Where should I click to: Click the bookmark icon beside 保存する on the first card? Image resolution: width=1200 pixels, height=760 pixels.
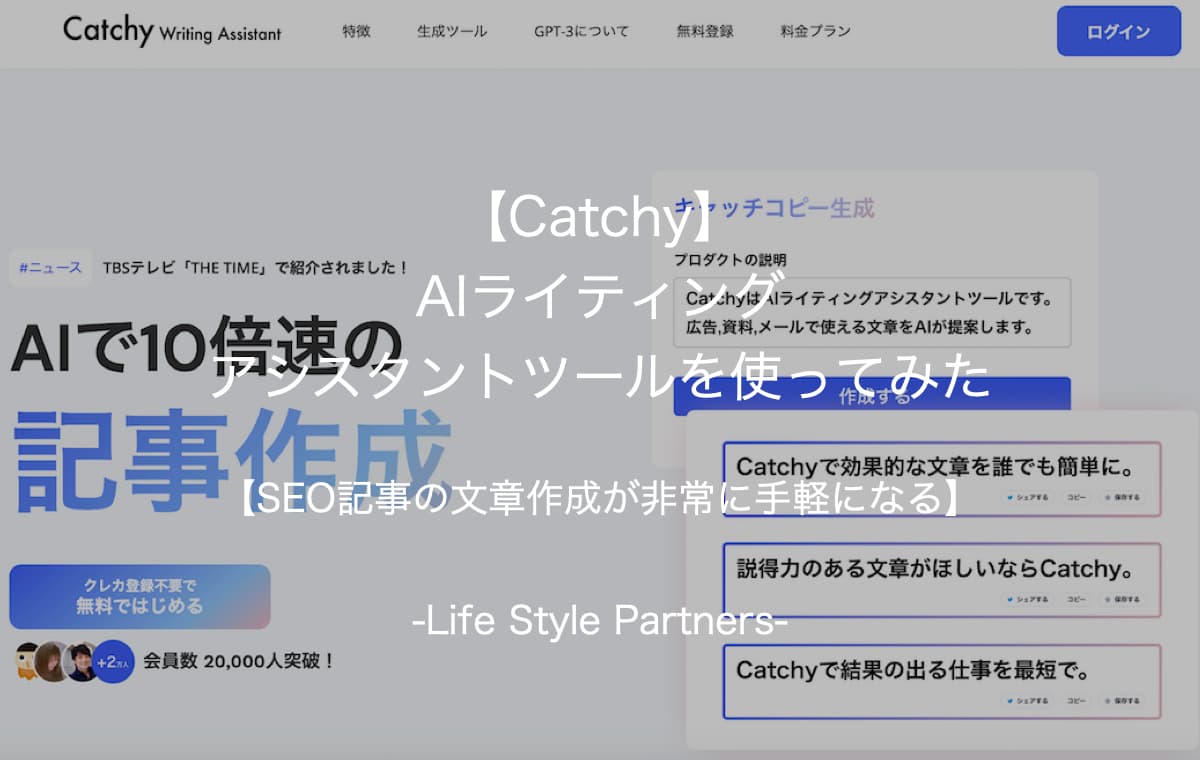[x=1107, y=498]
